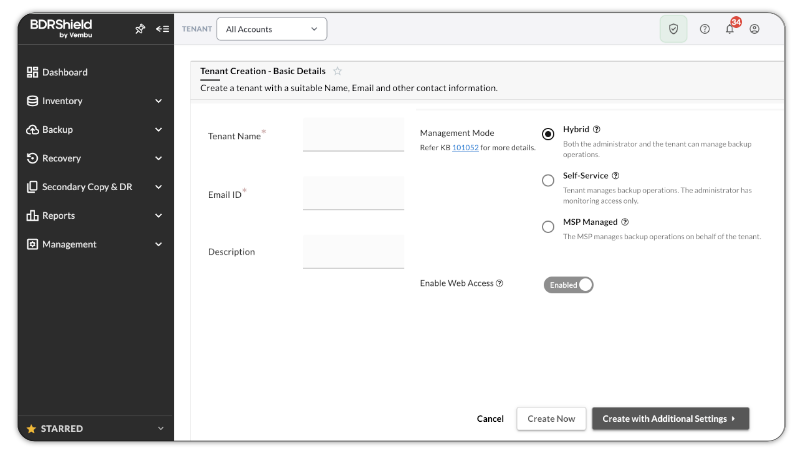Viewport: 800px width, 453px height.
Task: Expand Recovery menu chevron
Action: click(x=159, y=158)
